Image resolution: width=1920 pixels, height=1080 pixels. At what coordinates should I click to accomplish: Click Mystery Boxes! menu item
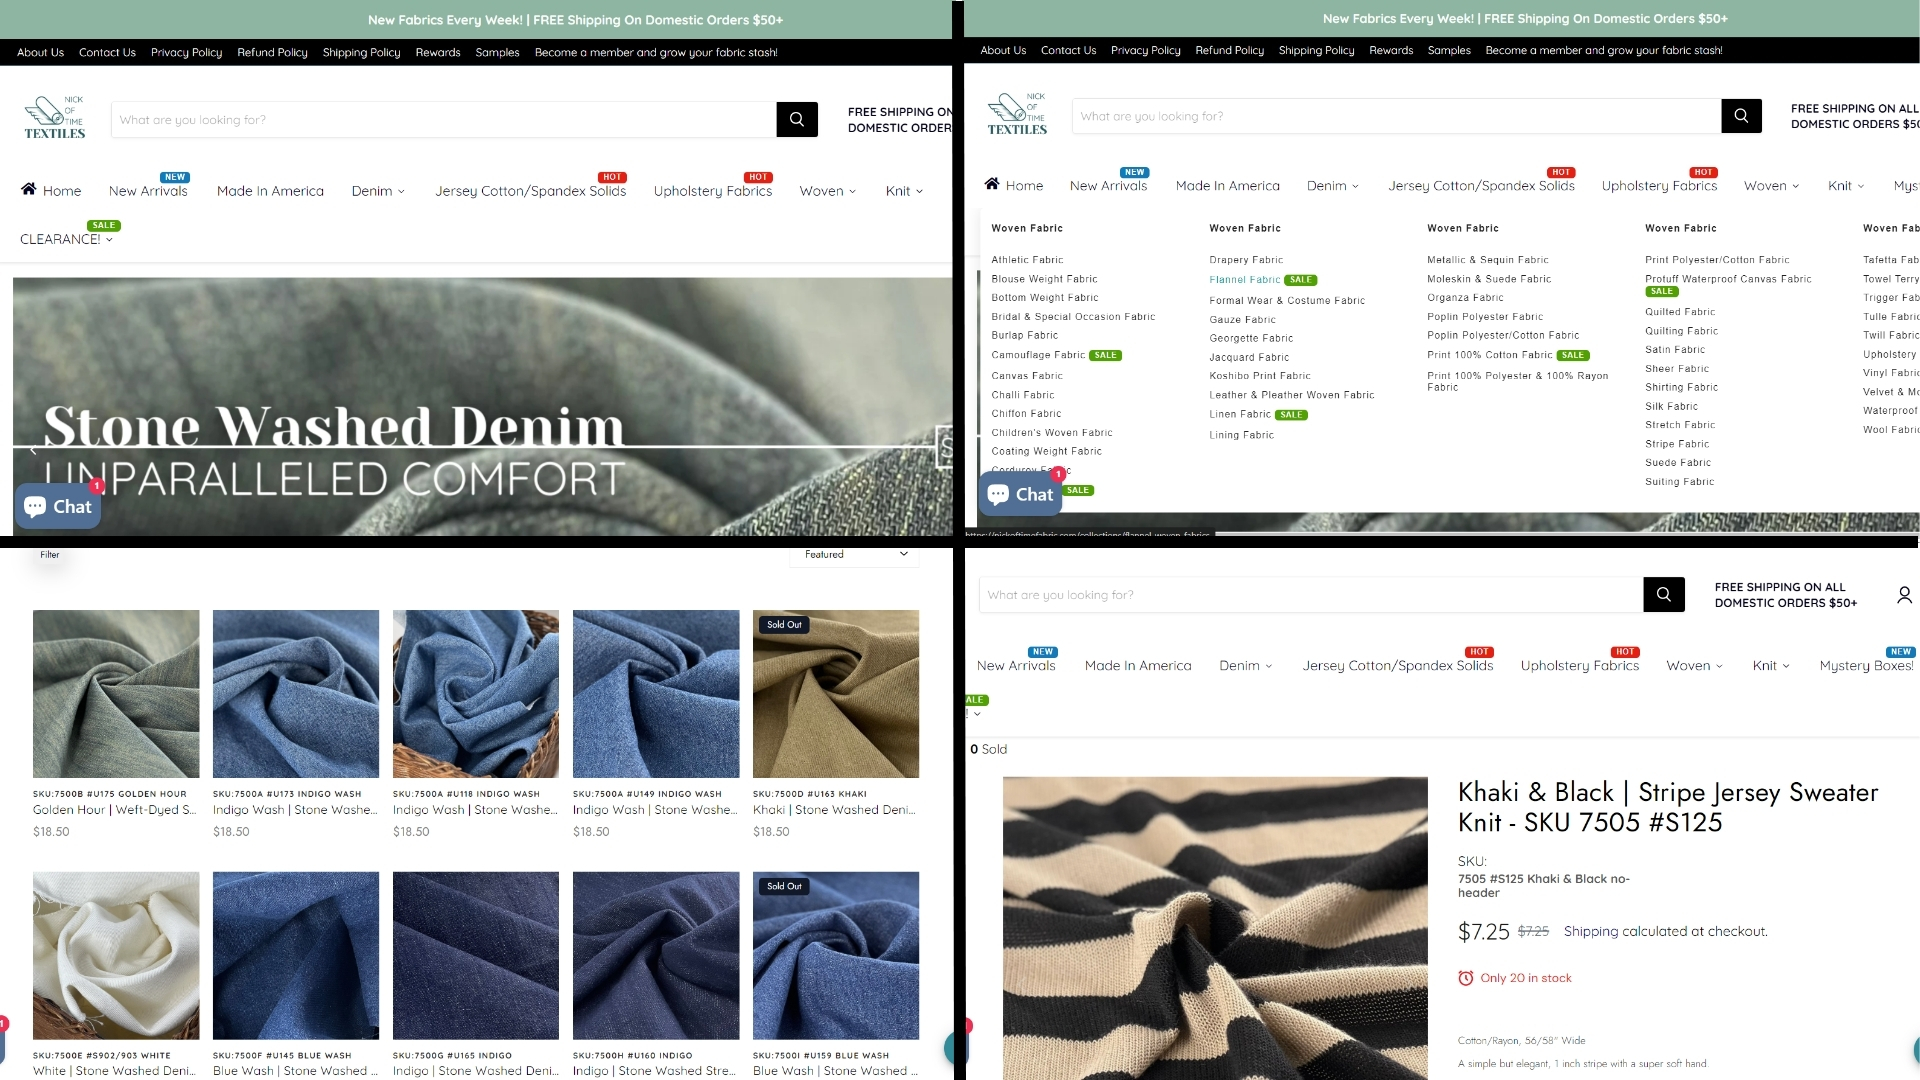pyautogui.click(x=1866, y=666)
